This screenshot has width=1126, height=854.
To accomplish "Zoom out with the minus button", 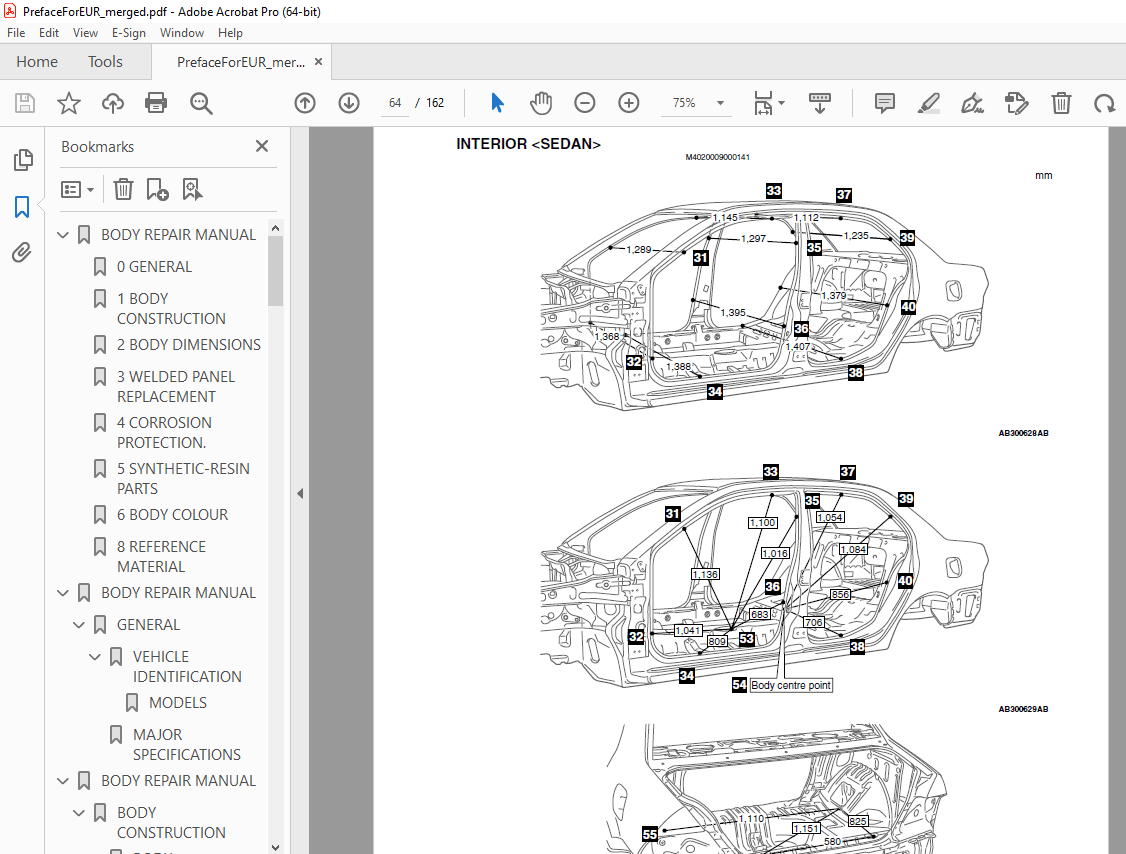I will click(585, 103).
